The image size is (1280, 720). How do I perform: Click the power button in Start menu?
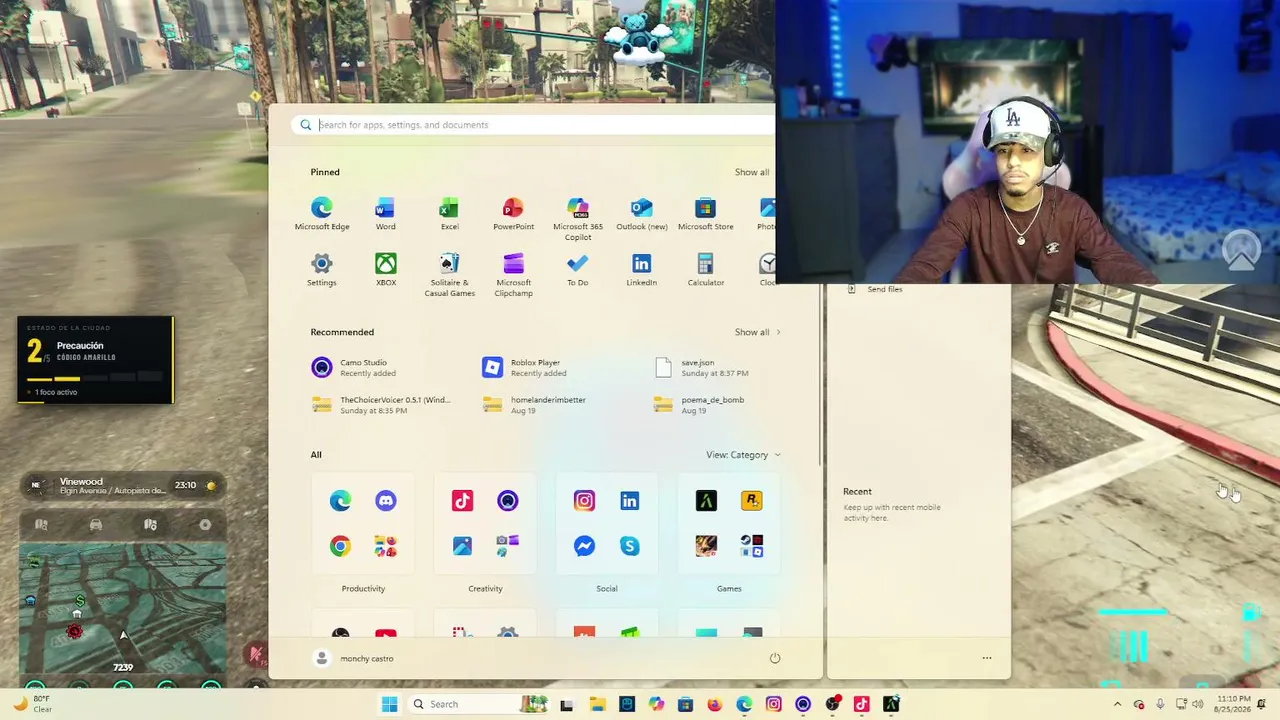[x=774, y=658]
